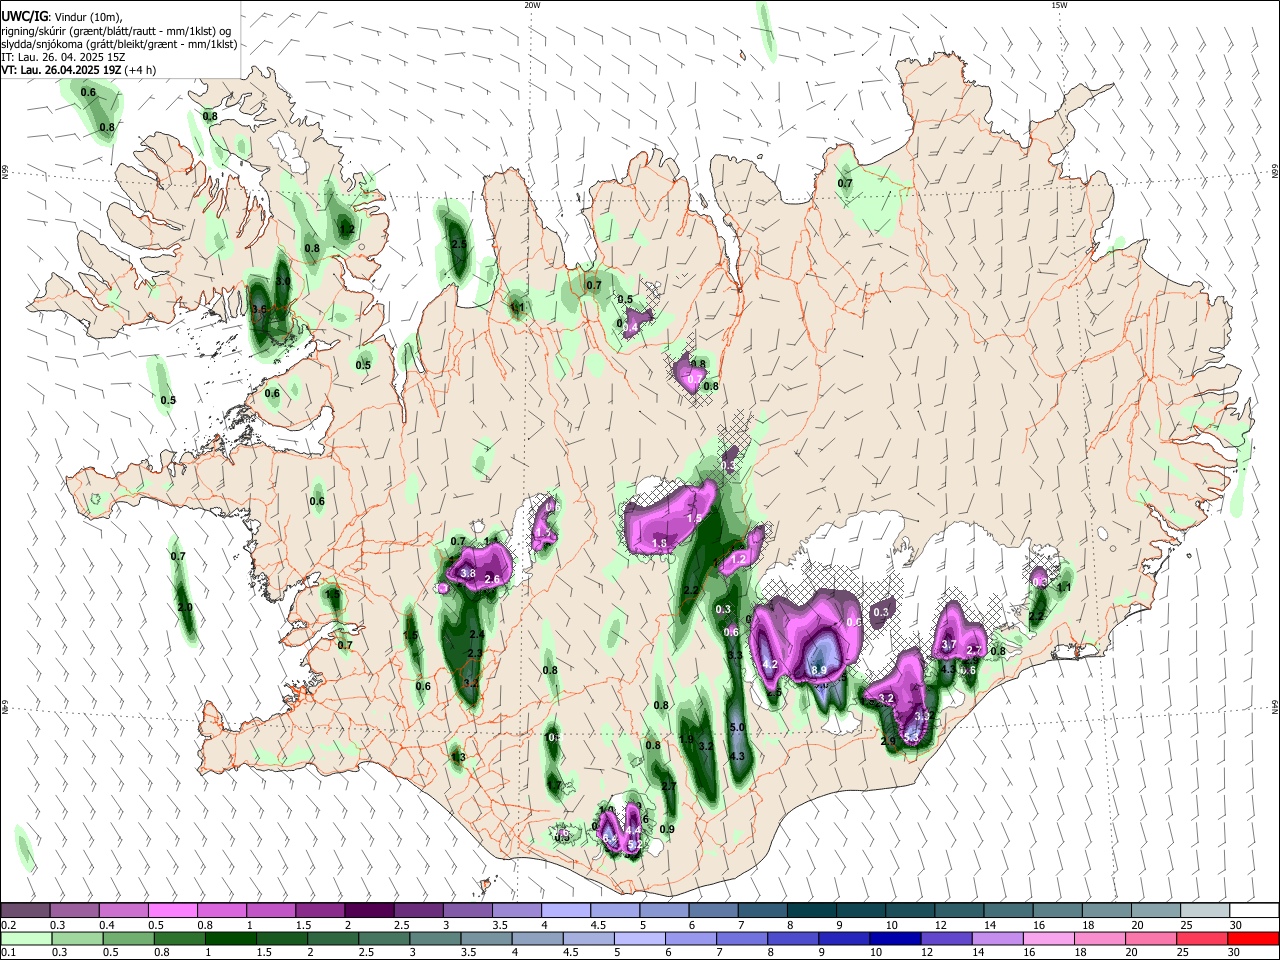Viewport: 1280px width, 960px height.
Task: Click the 'UWC/IG: Vindur (10m)' title text
Action: (62, 17)
